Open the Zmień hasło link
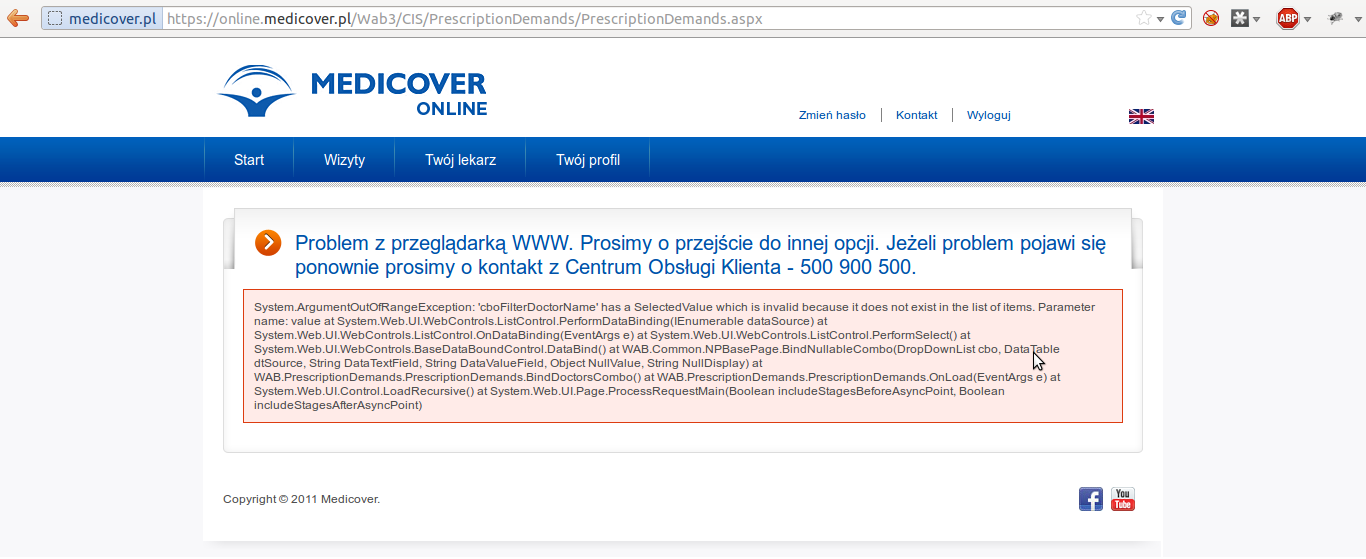 (x=832, y=115)
